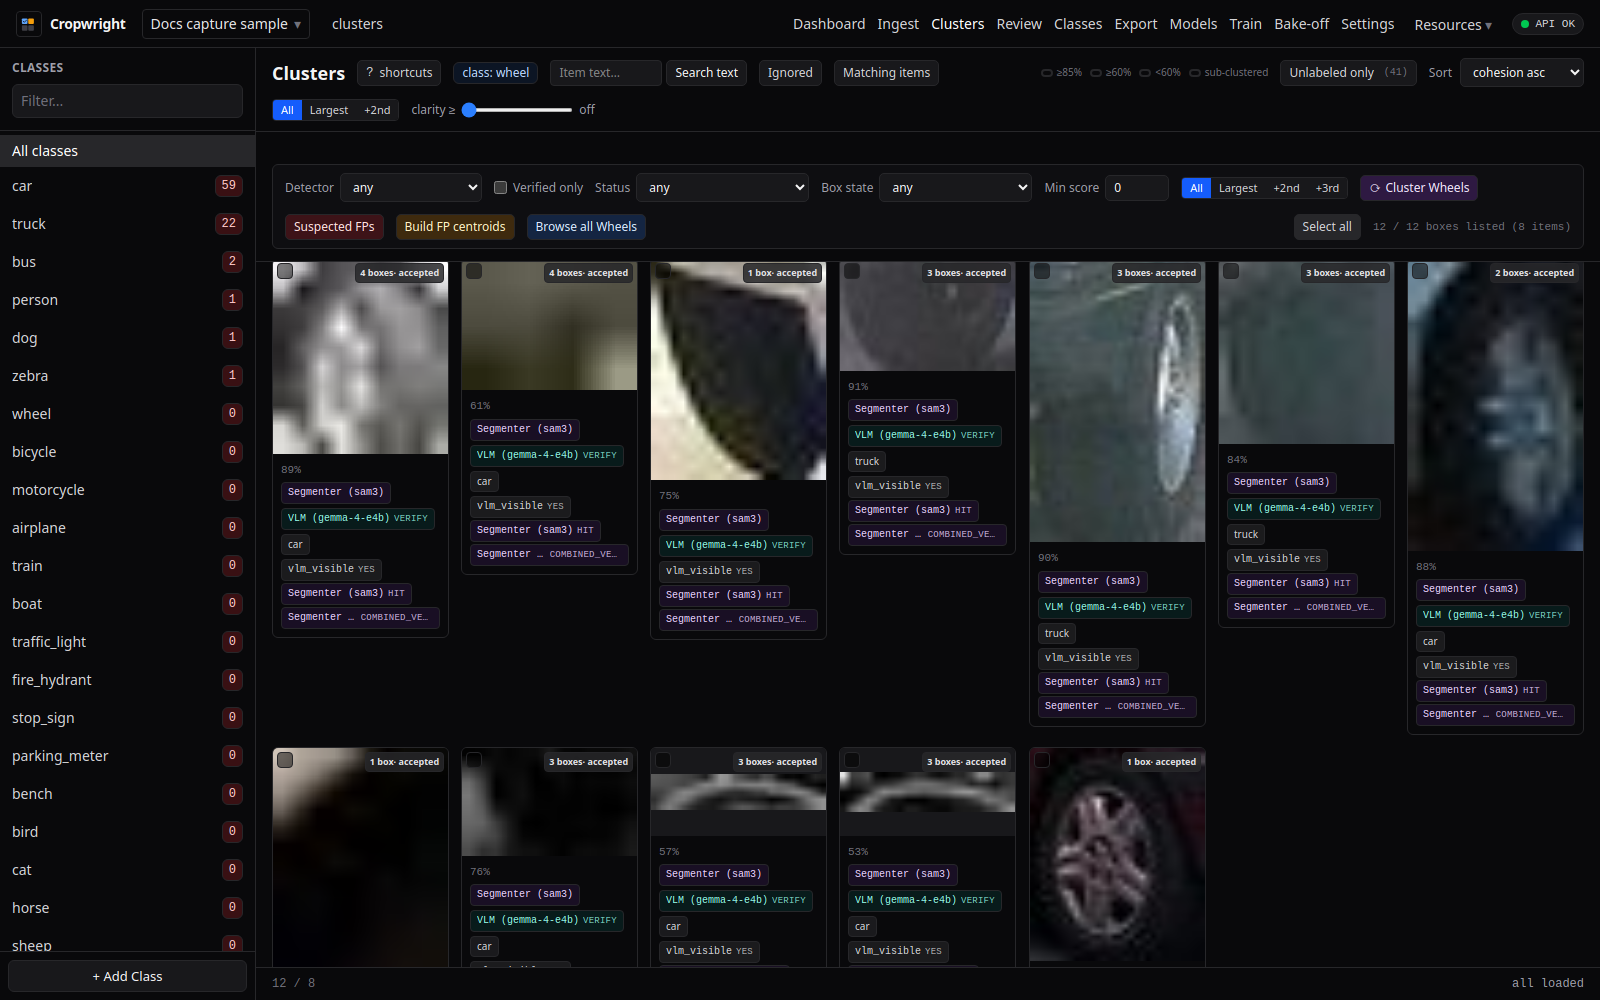Tick the 91% cluster card checkbox
The height and width of the screenshot is (1000, 1600).
pos(852,271)
